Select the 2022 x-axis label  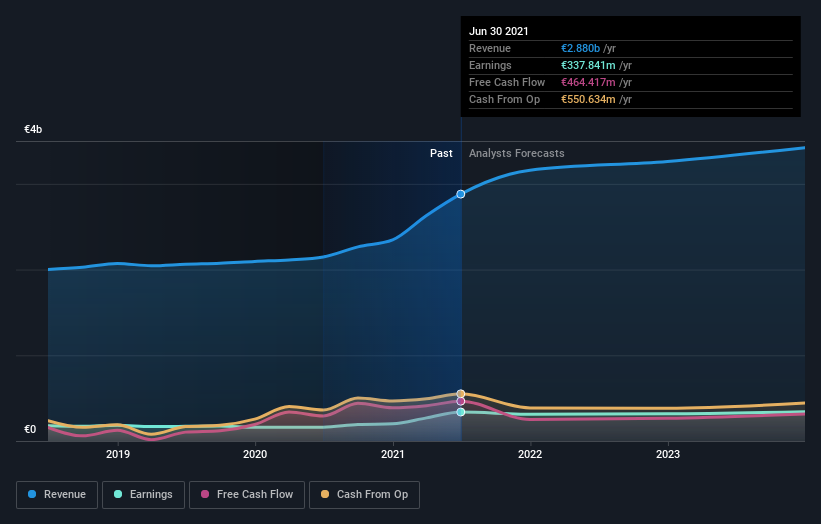pyautogui.click(x=530, y=454)
